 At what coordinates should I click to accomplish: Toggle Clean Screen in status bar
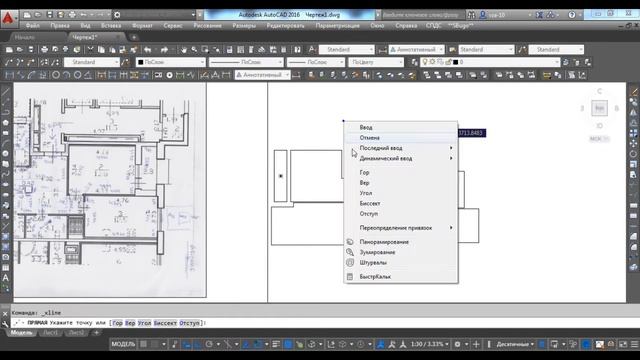tap(623, 344)
